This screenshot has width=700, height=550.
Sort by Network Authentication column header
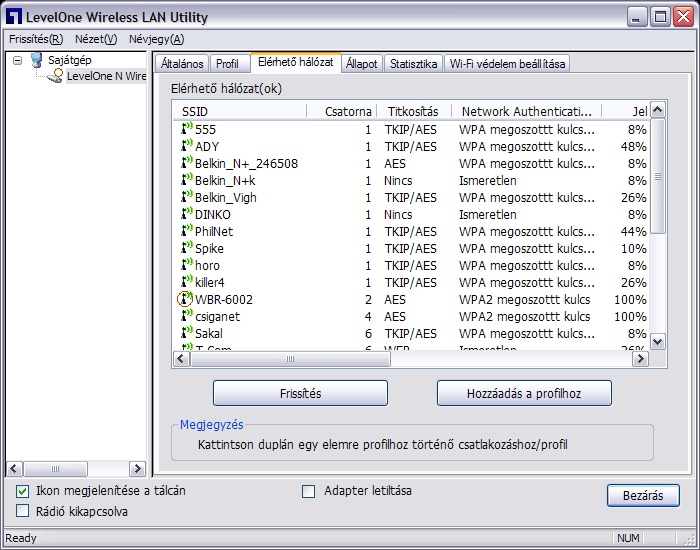pos(526,111)
